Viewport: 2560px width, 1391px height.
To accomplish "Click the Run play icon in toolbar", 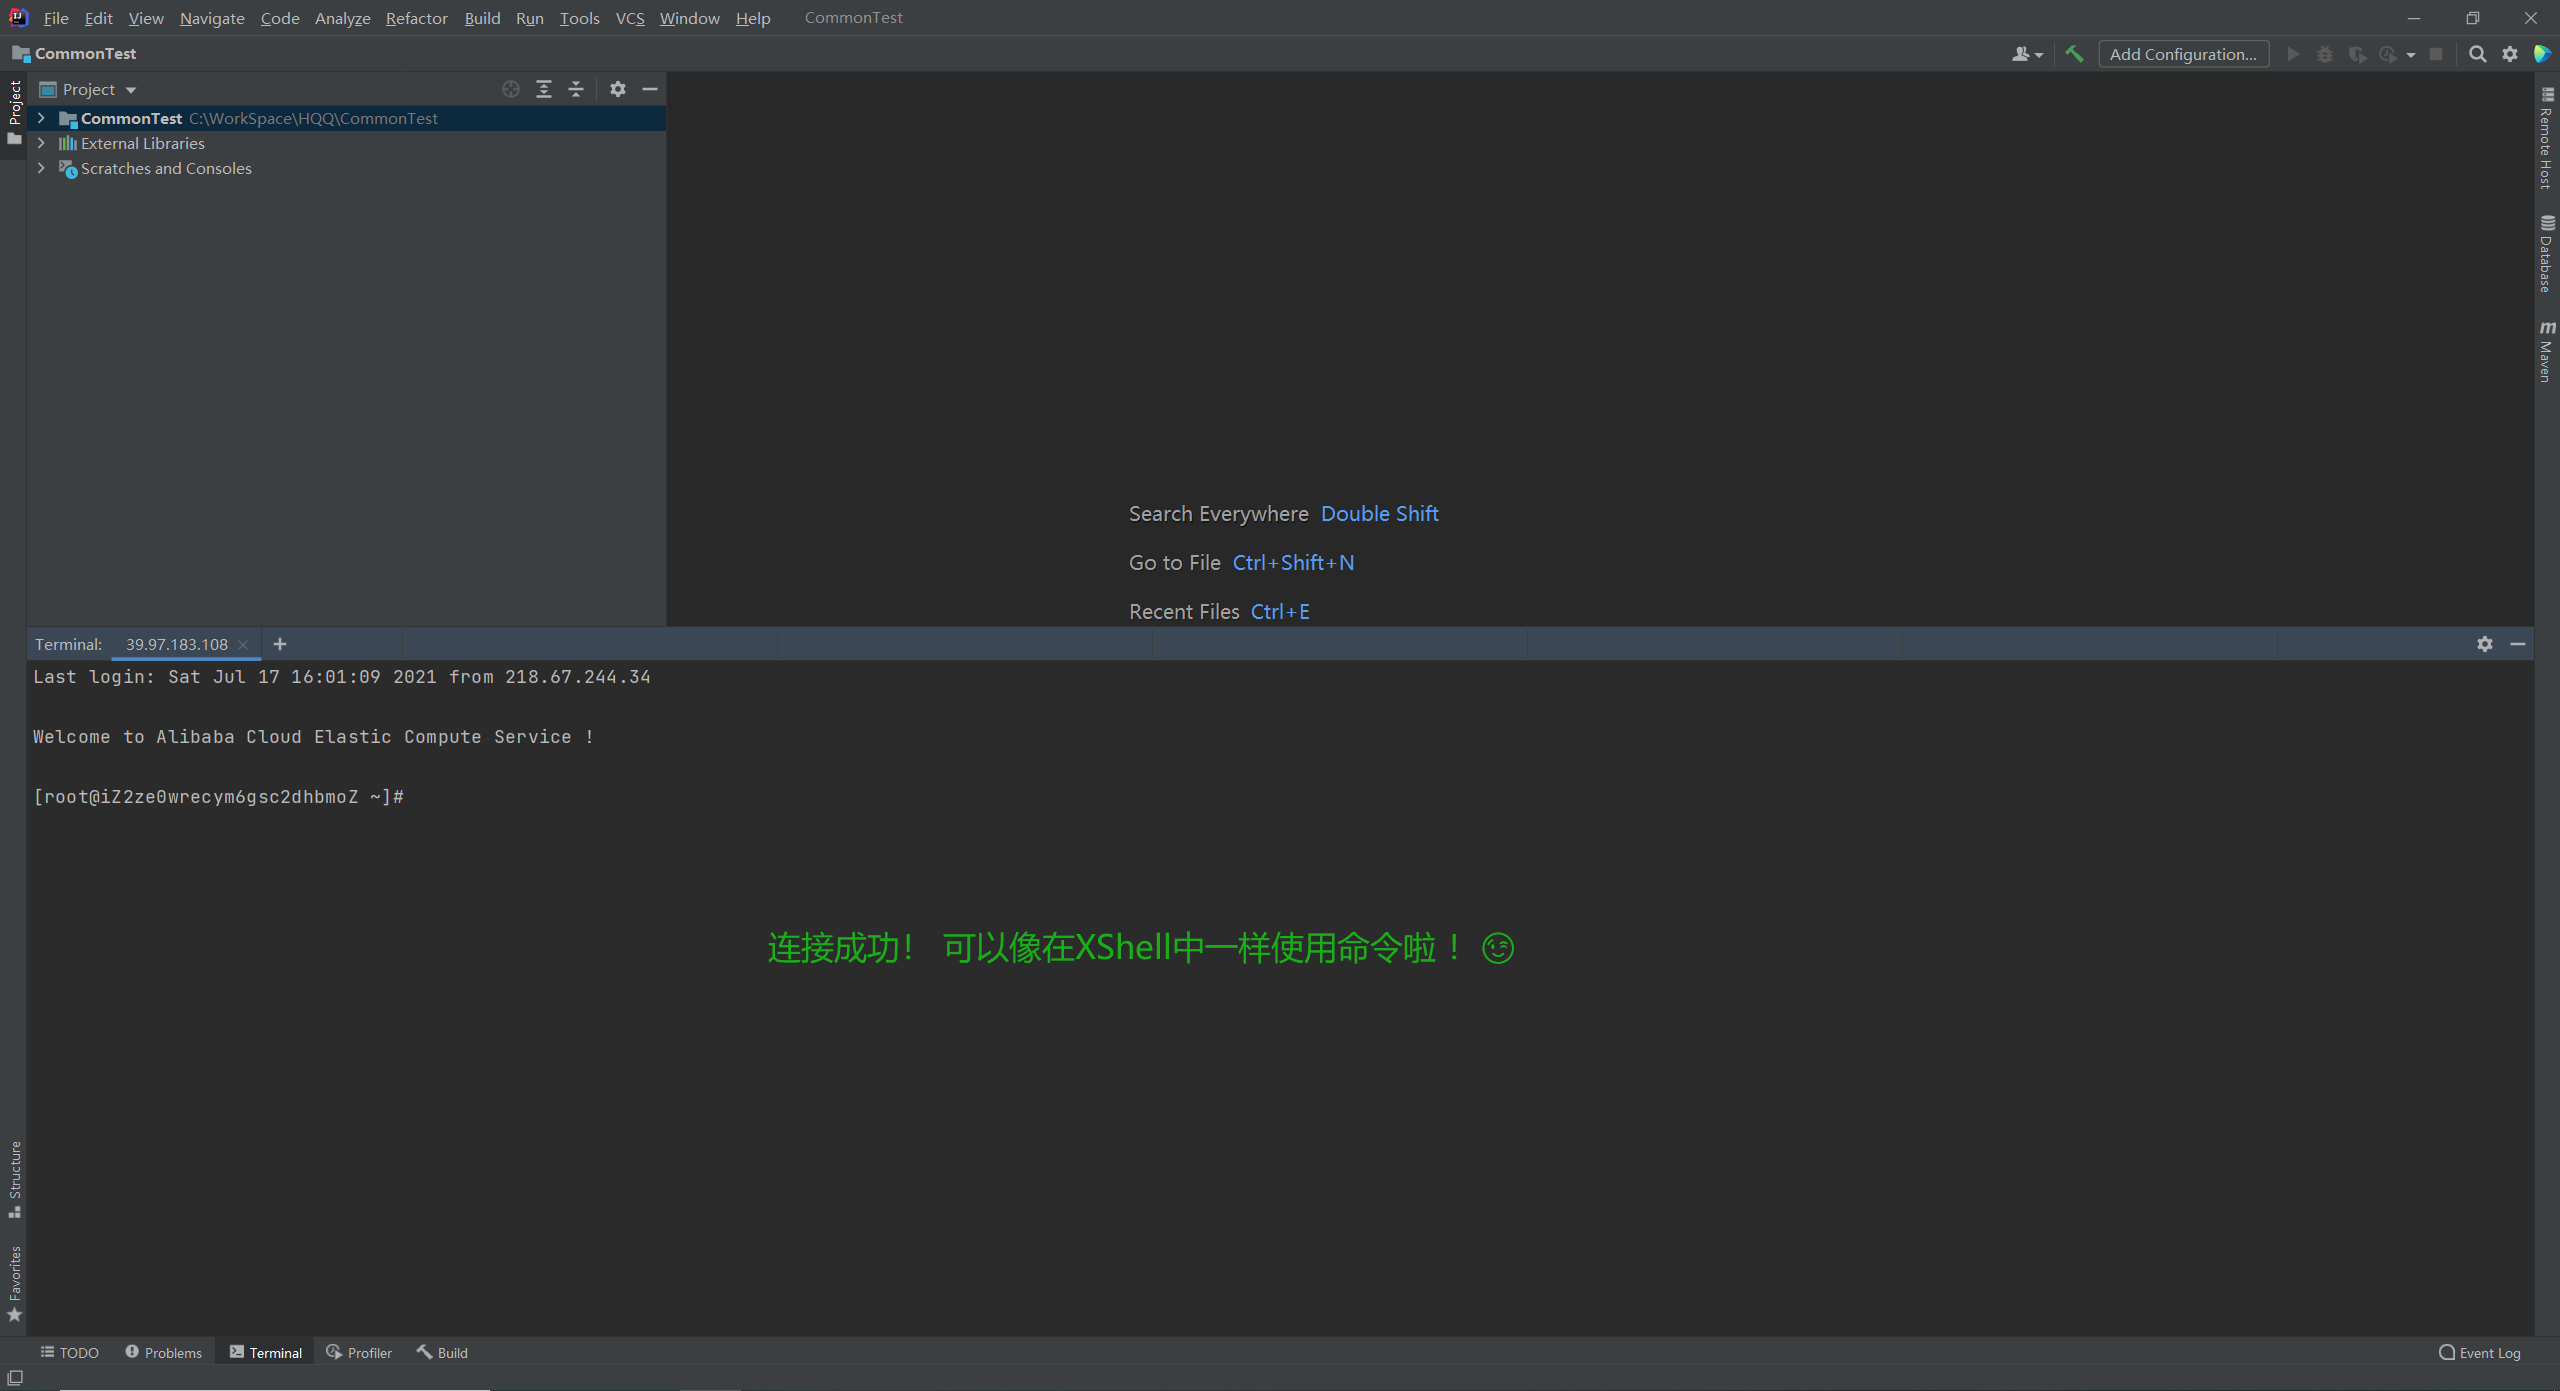I will tap(2293, 54).
